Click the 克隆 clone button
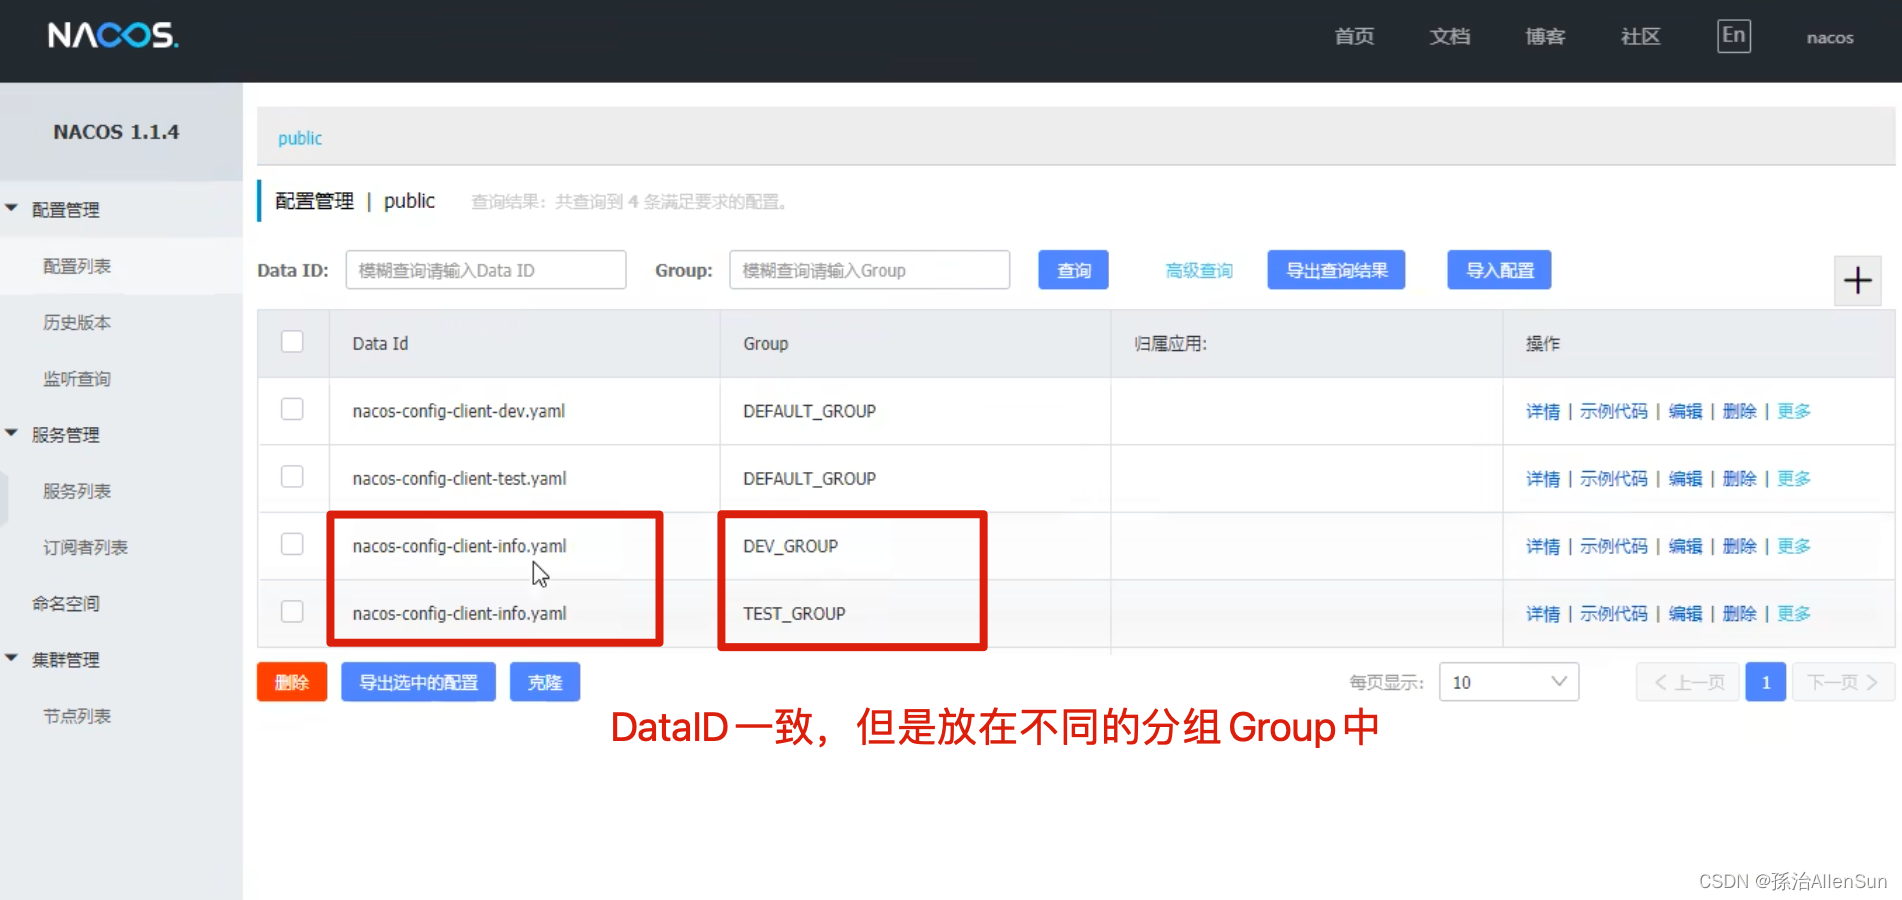Screen dimensions: 1902x900 tap(545, 682)
